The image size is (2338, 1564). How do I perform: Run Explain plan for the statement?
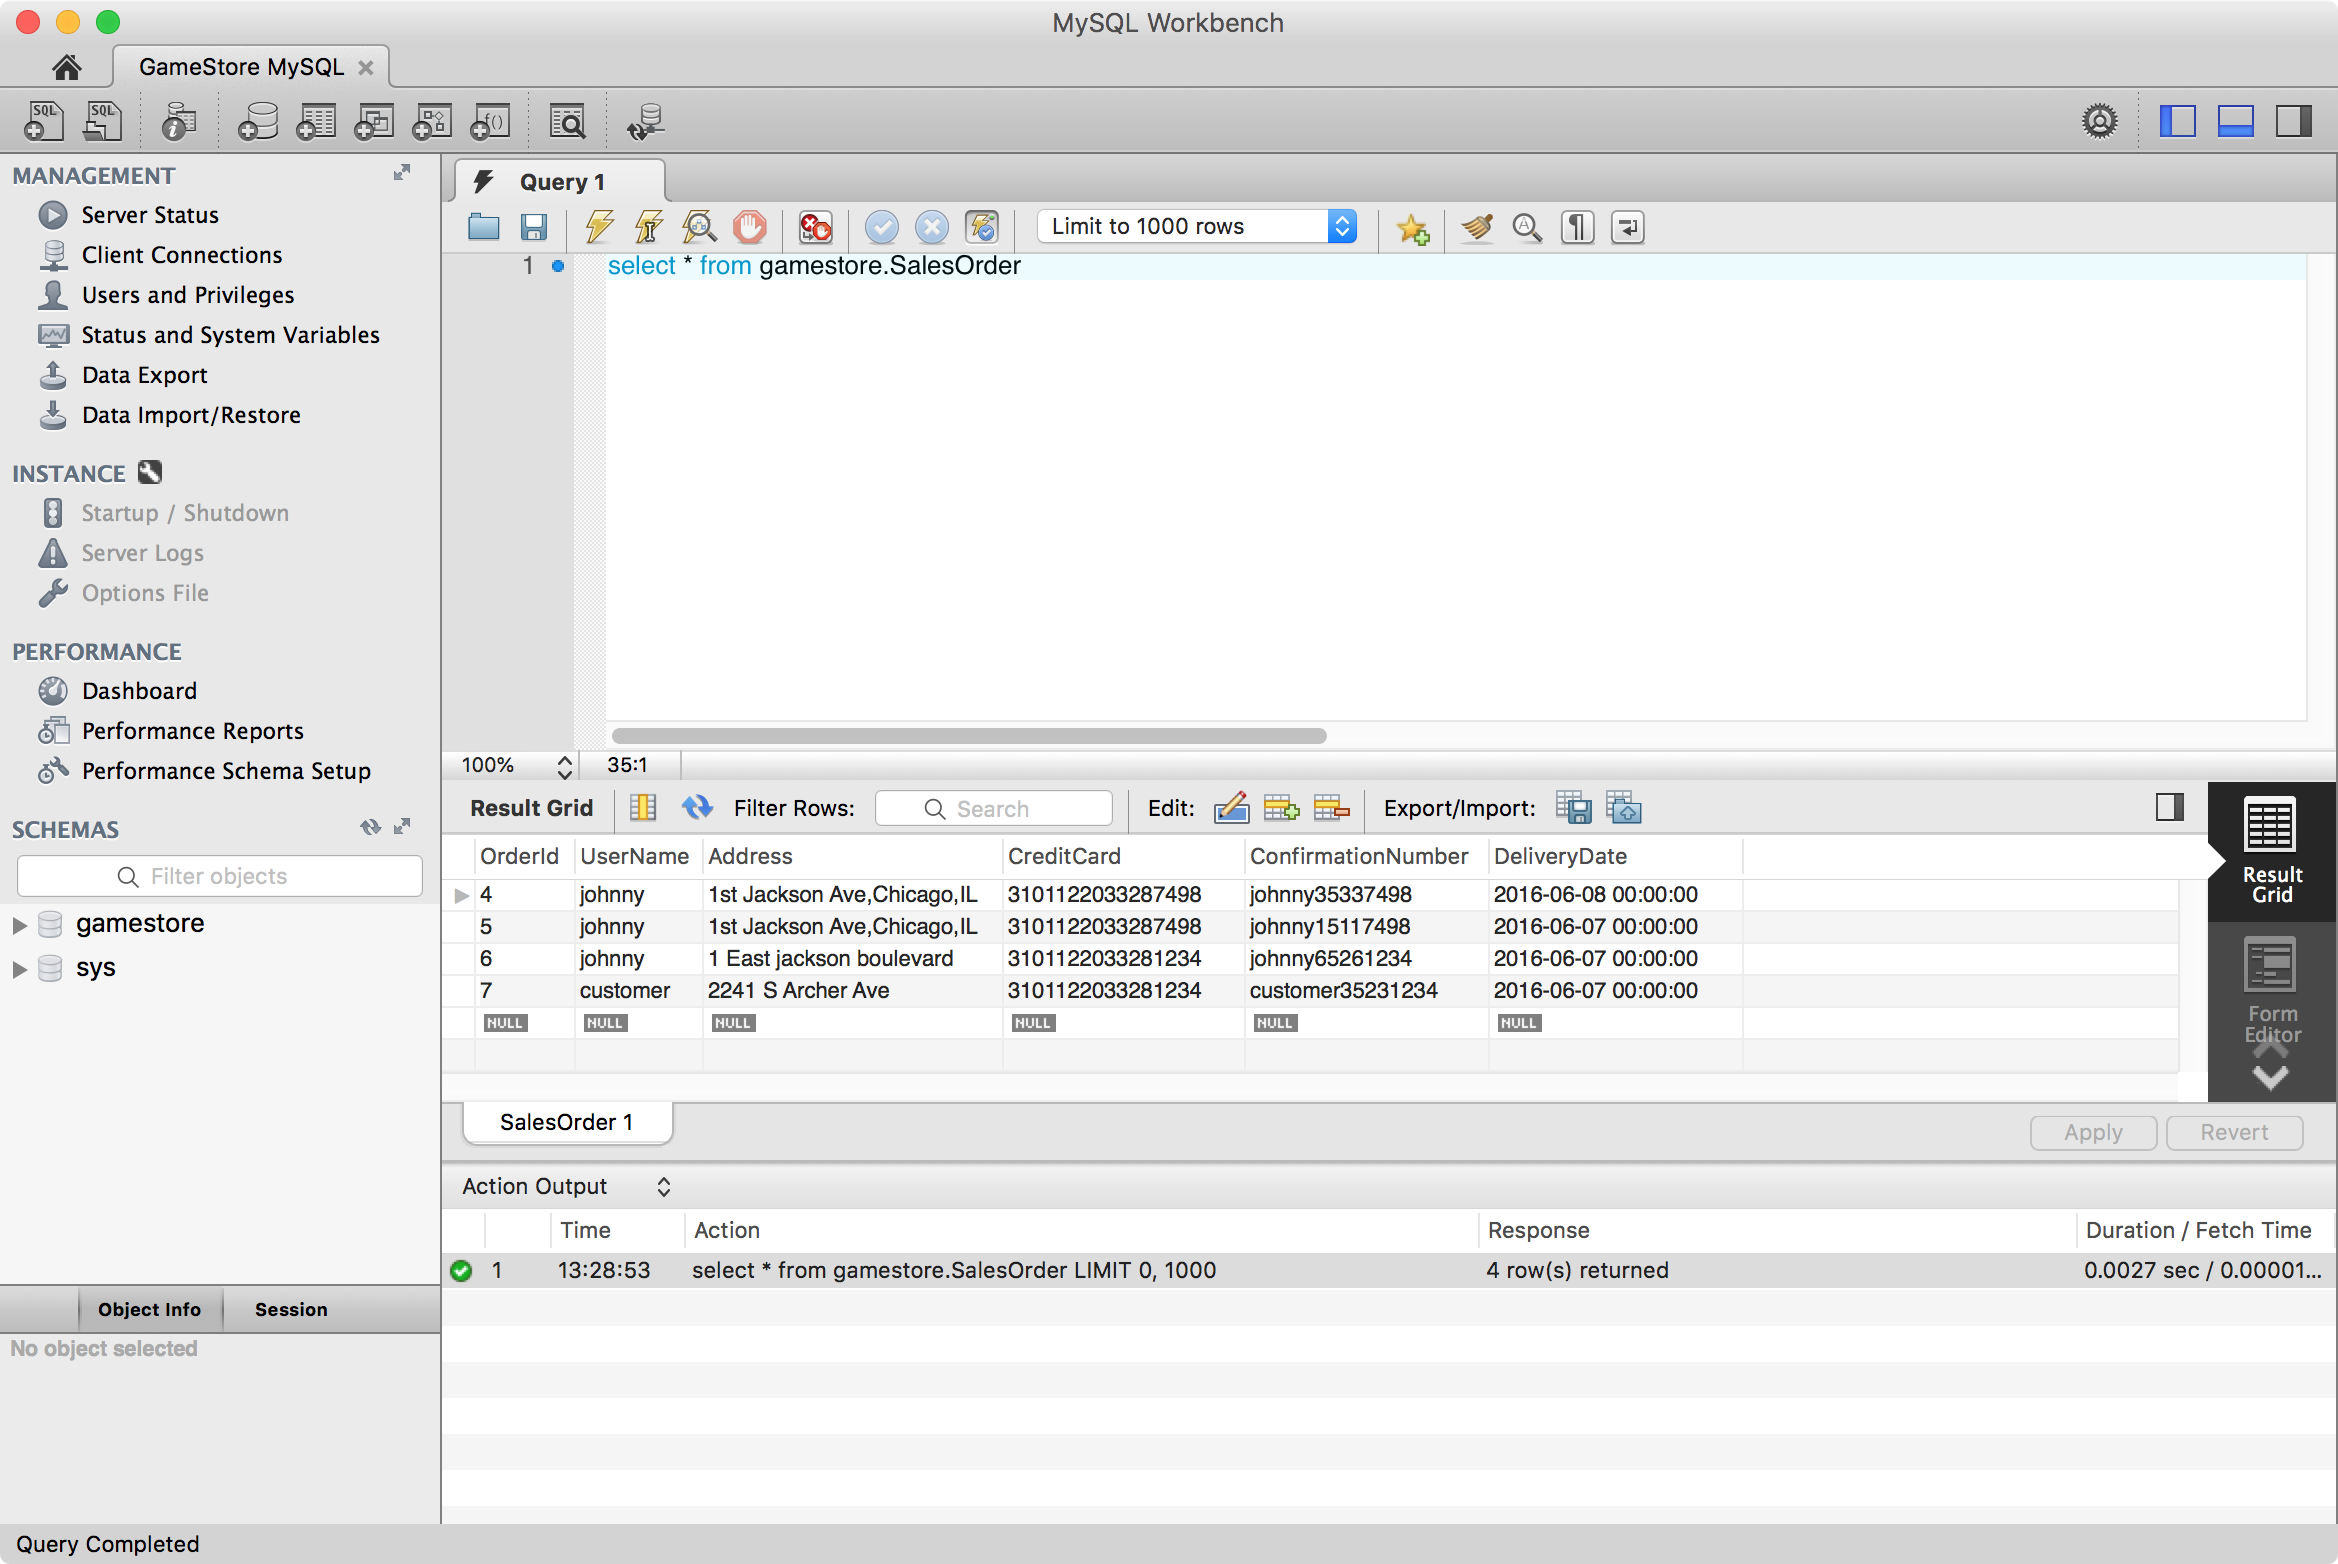699,227
